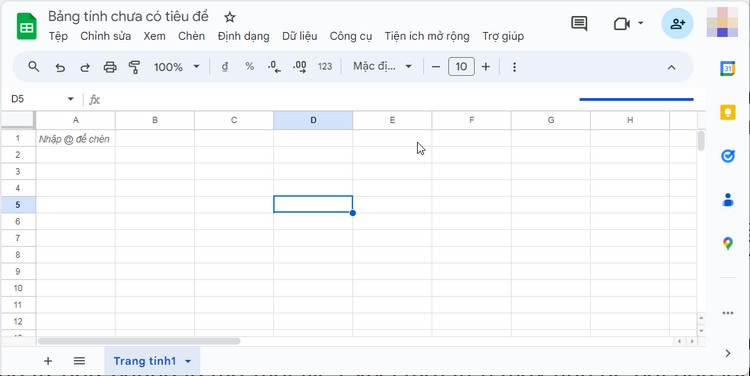Search the menus with the magnifier icon
750x376 pixels.
(x=33, y=67)
